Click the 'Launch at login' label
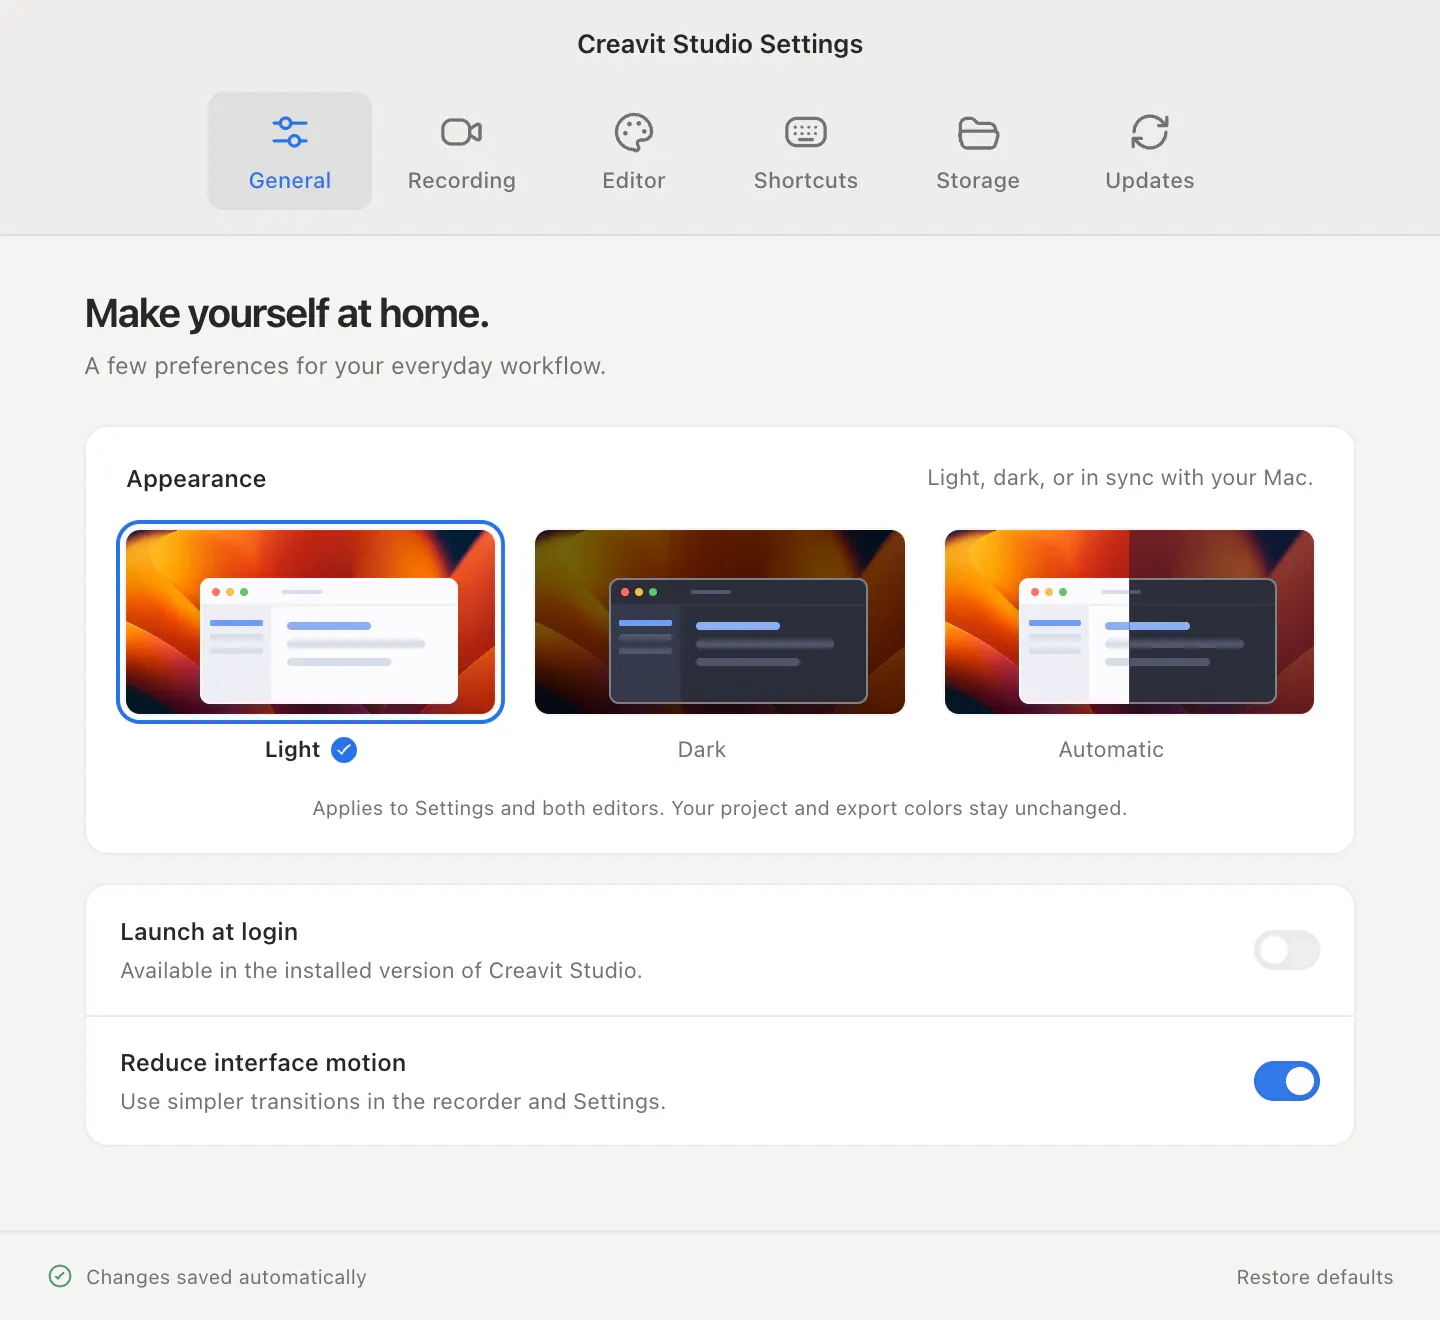The width and height of the screenshot is (1440, 1320). click(x=209, y=932)
